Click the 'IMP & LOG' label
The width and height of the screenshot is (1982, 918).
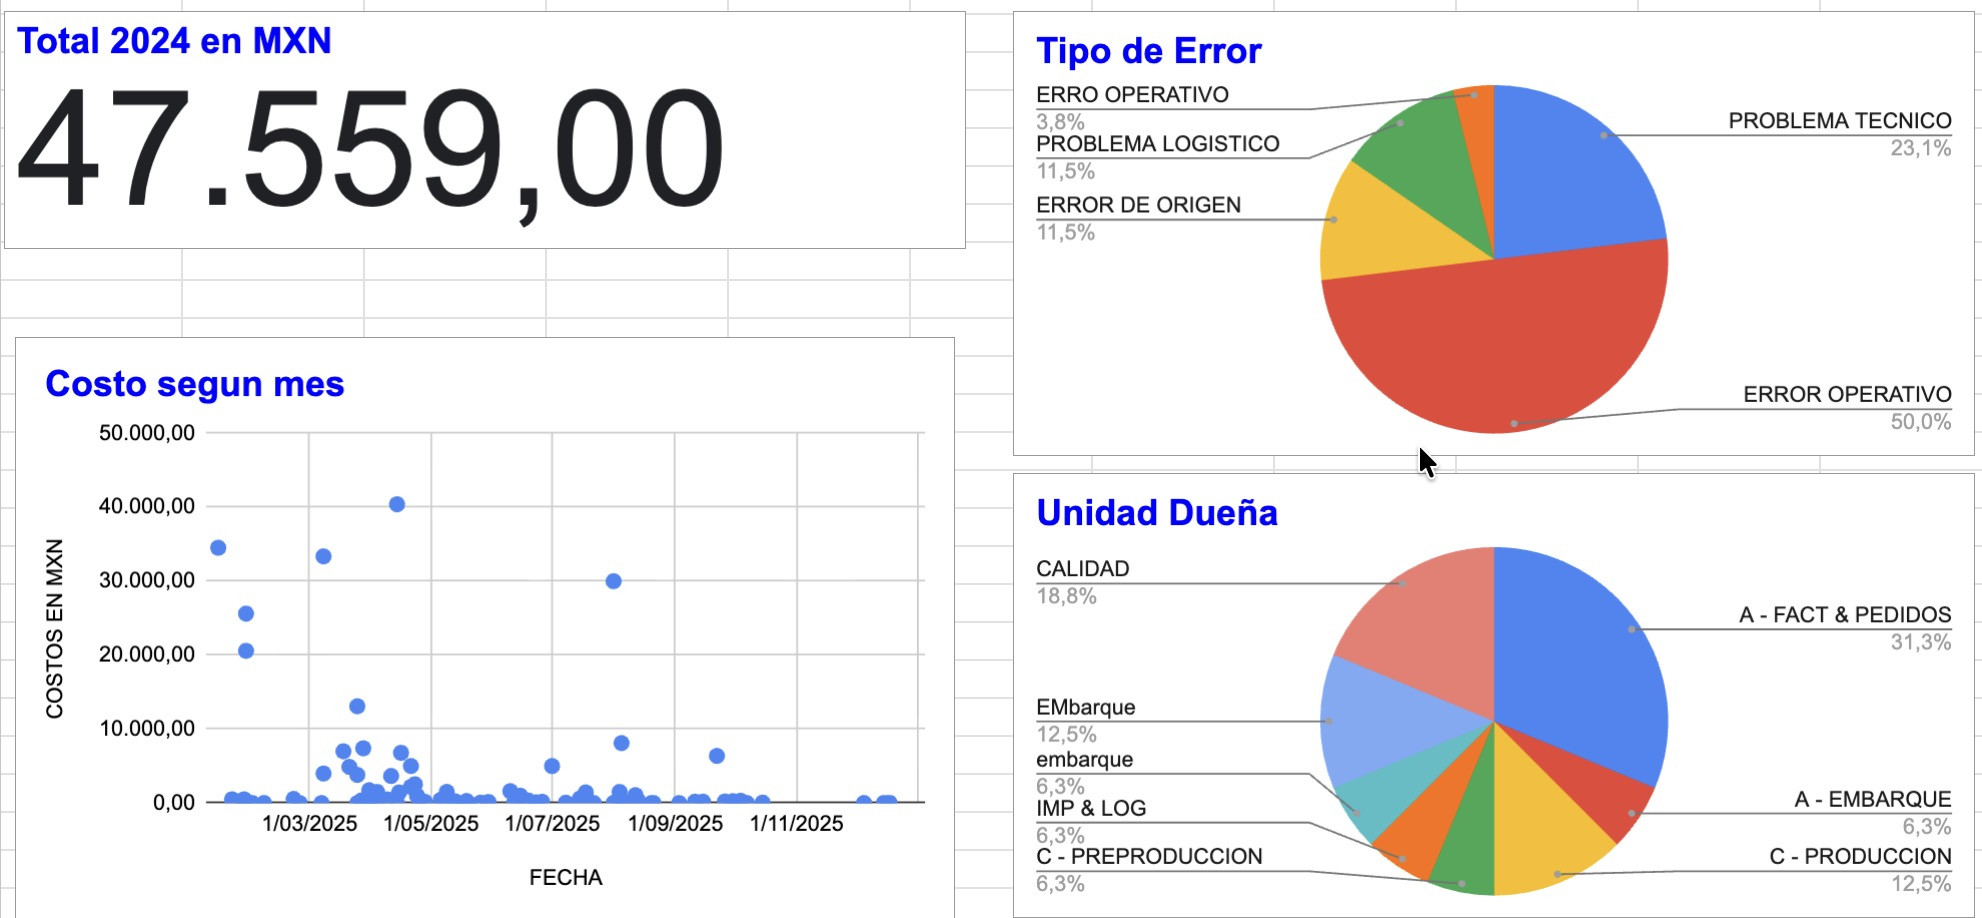pyautogui.click(x=1091, y=809)
